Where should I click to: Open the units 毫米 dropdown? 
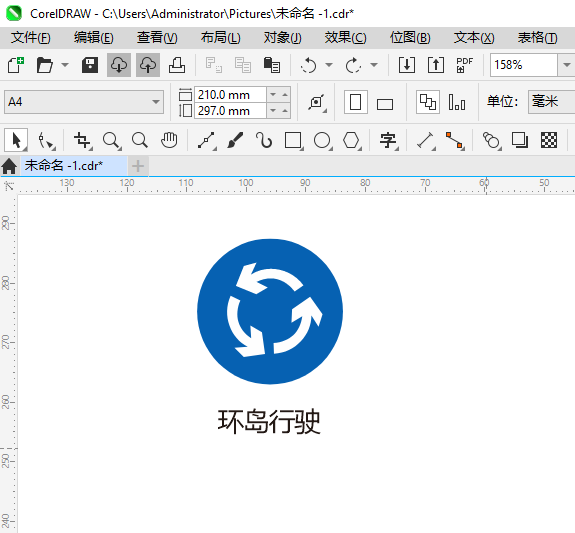pyautogui.click(x=551, y=102)
